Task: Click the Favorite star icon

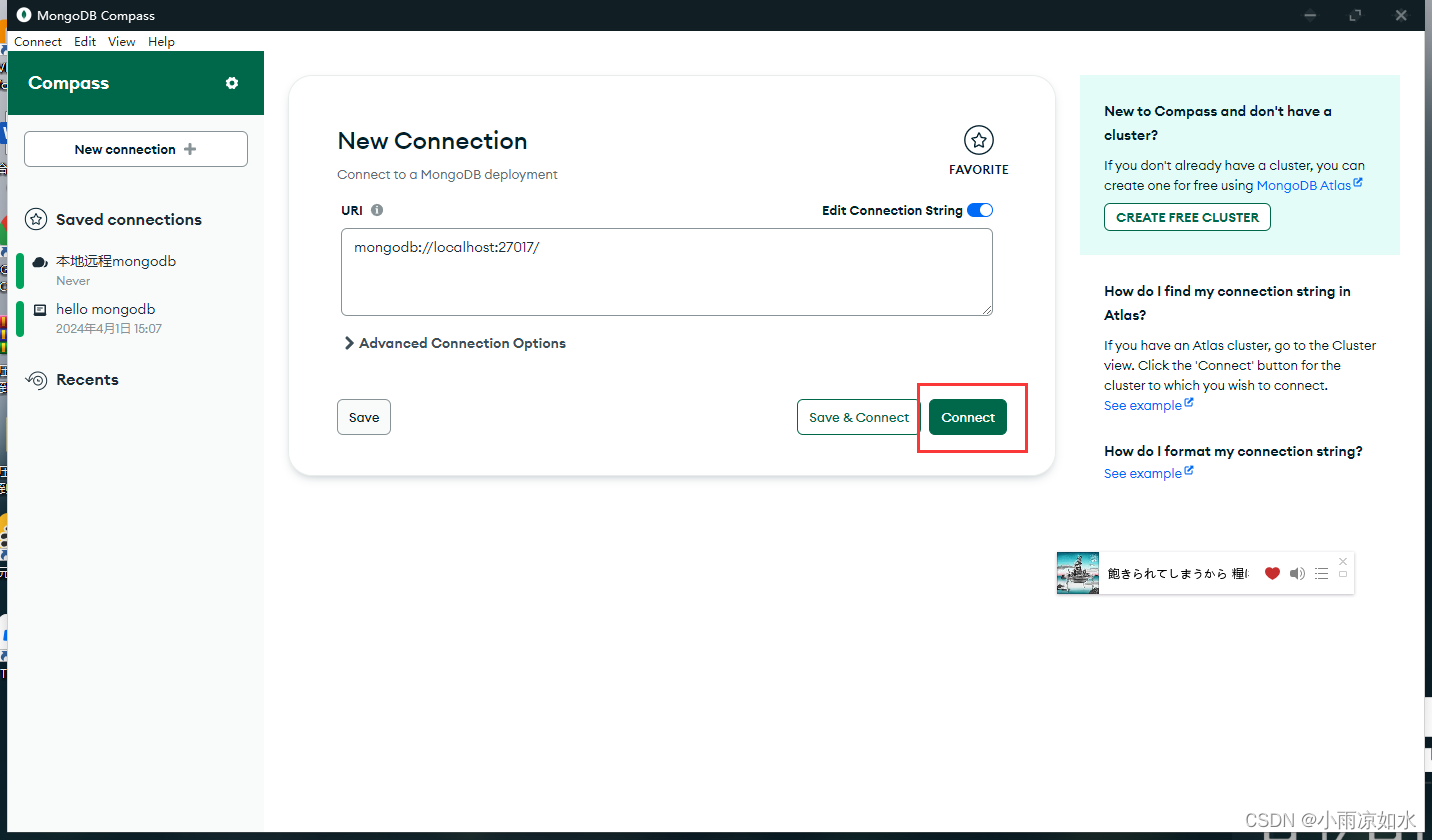Action: tap(979, 141)
